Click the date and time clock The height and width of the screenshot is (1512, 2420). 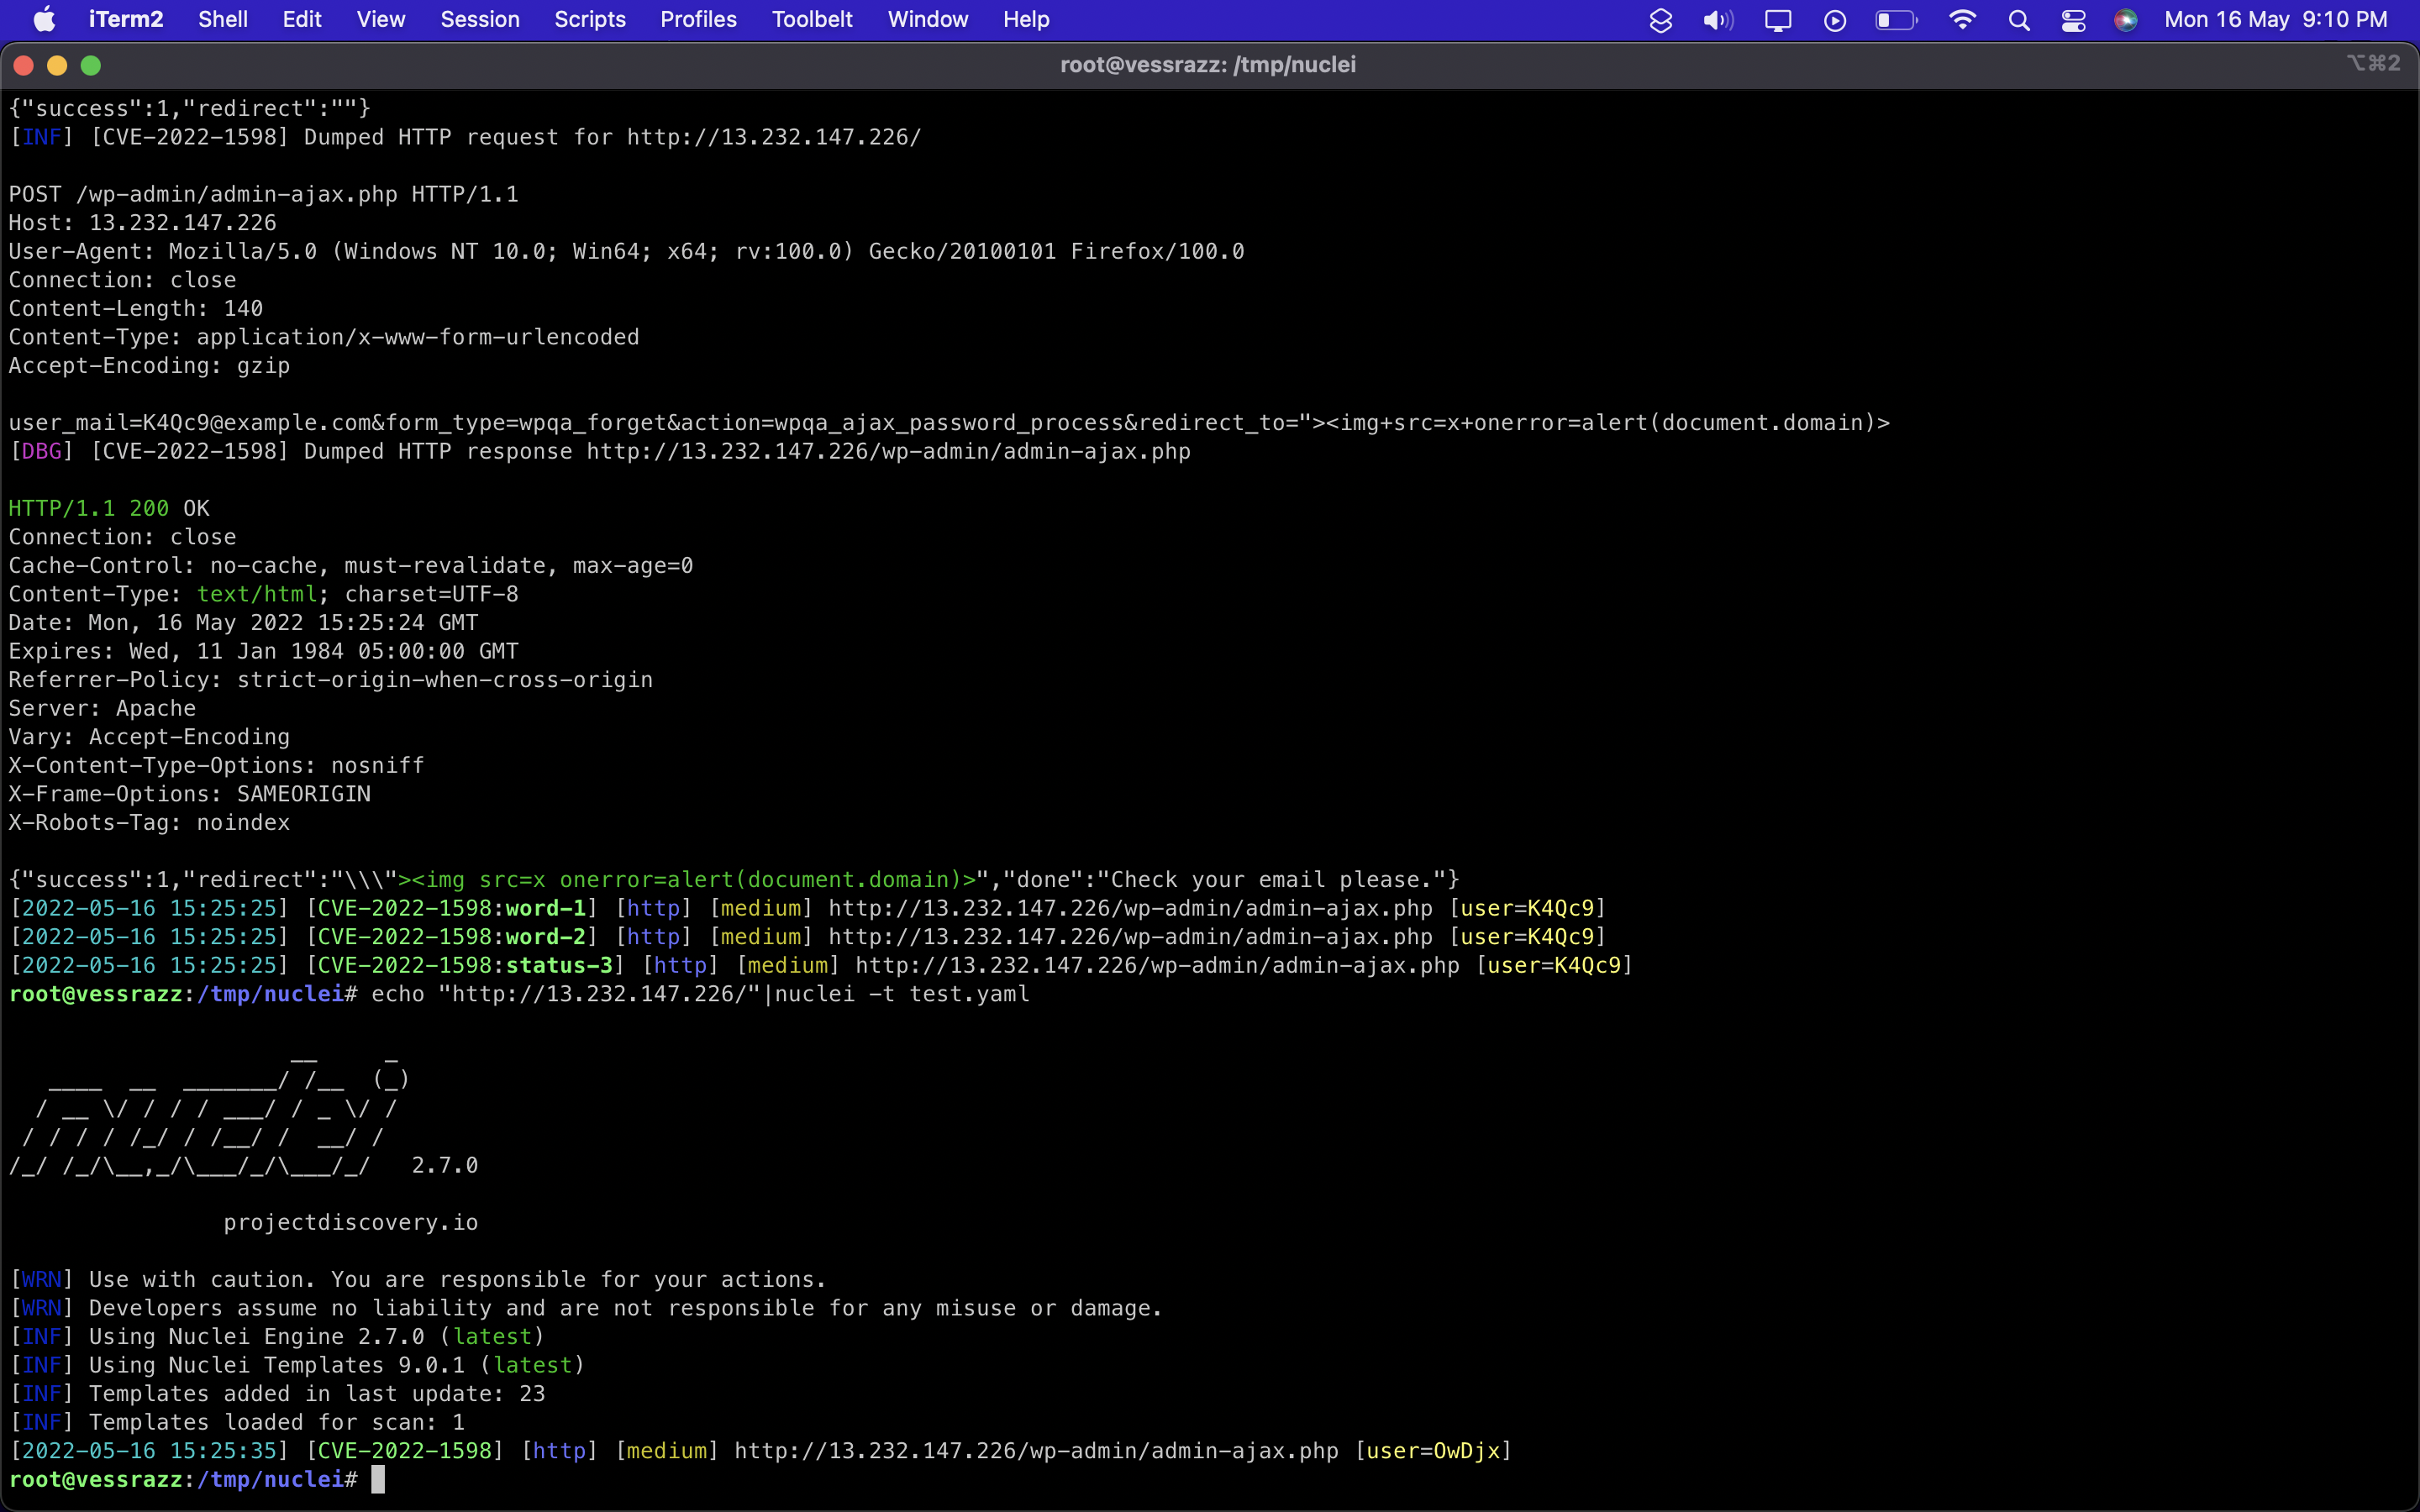pyautogui.click(x=2275, y=20)
